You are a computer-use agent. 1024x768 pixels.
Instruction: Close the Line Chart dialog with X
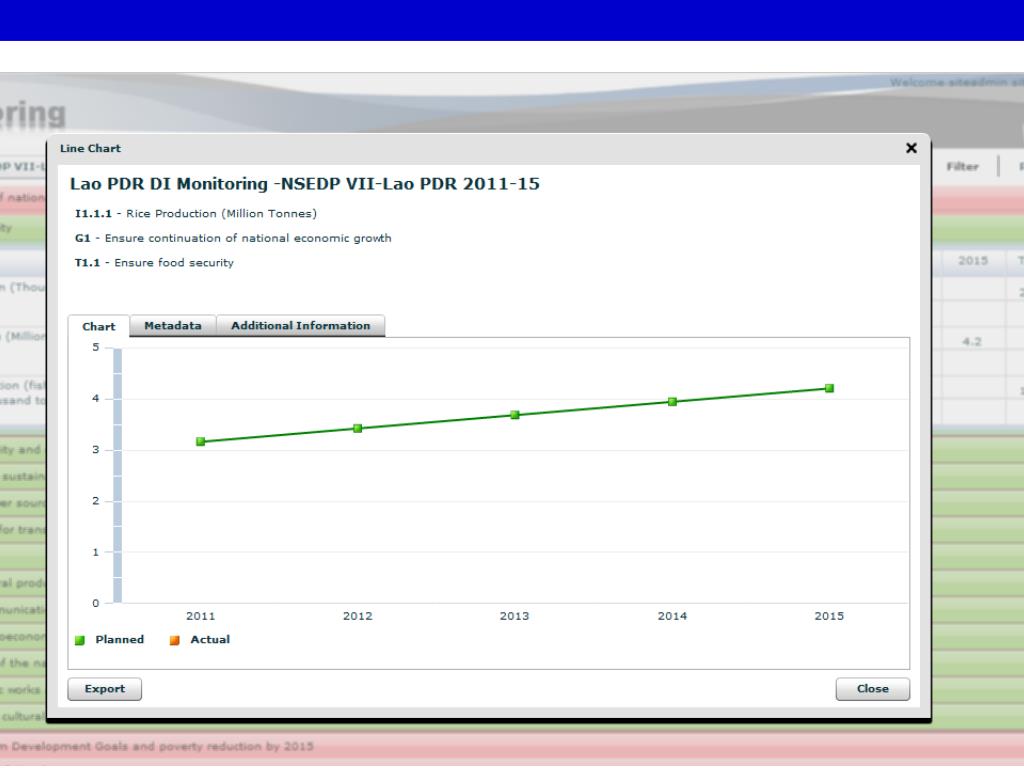911,148
